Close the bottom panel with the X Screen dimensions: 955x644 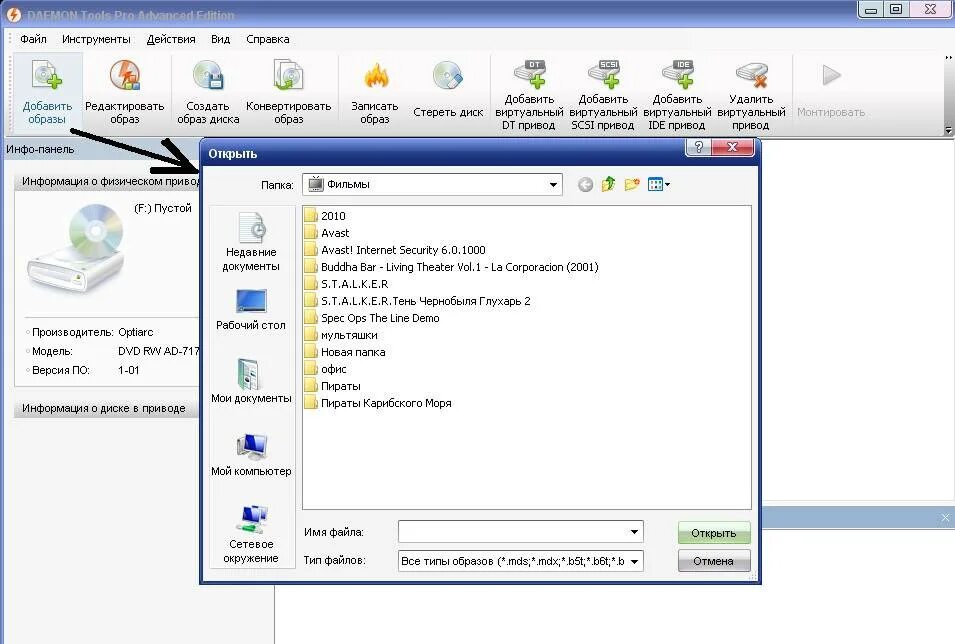tap(945, 518)
